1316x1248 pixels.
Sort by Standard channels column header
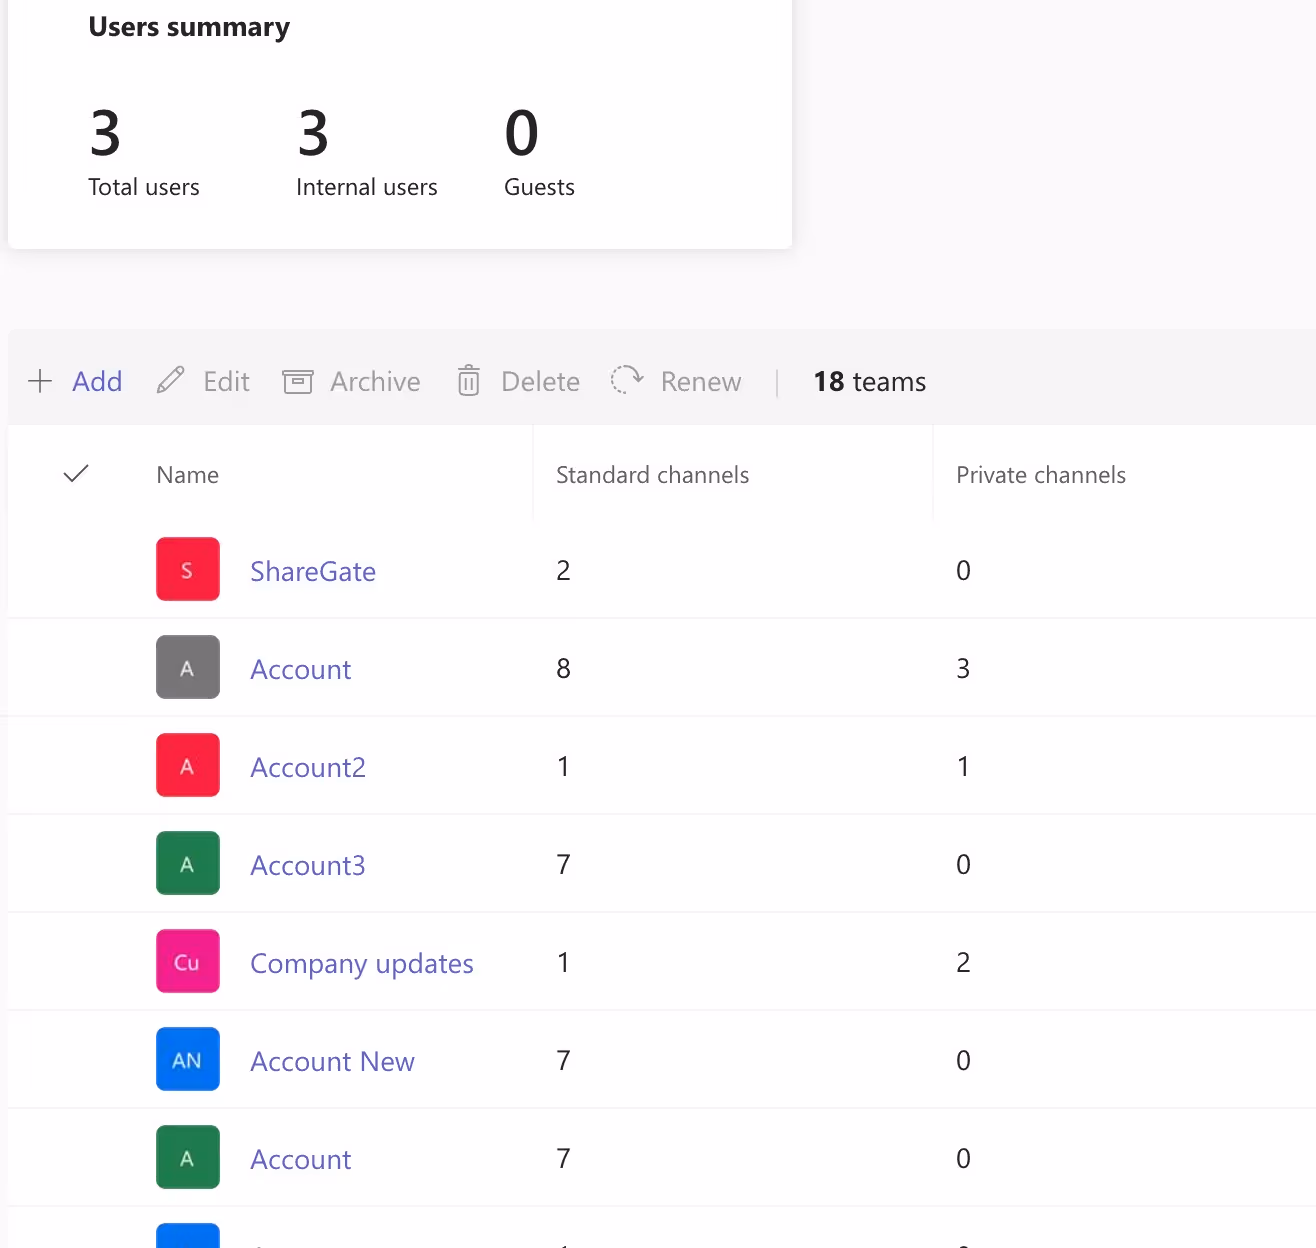point(652,475)
